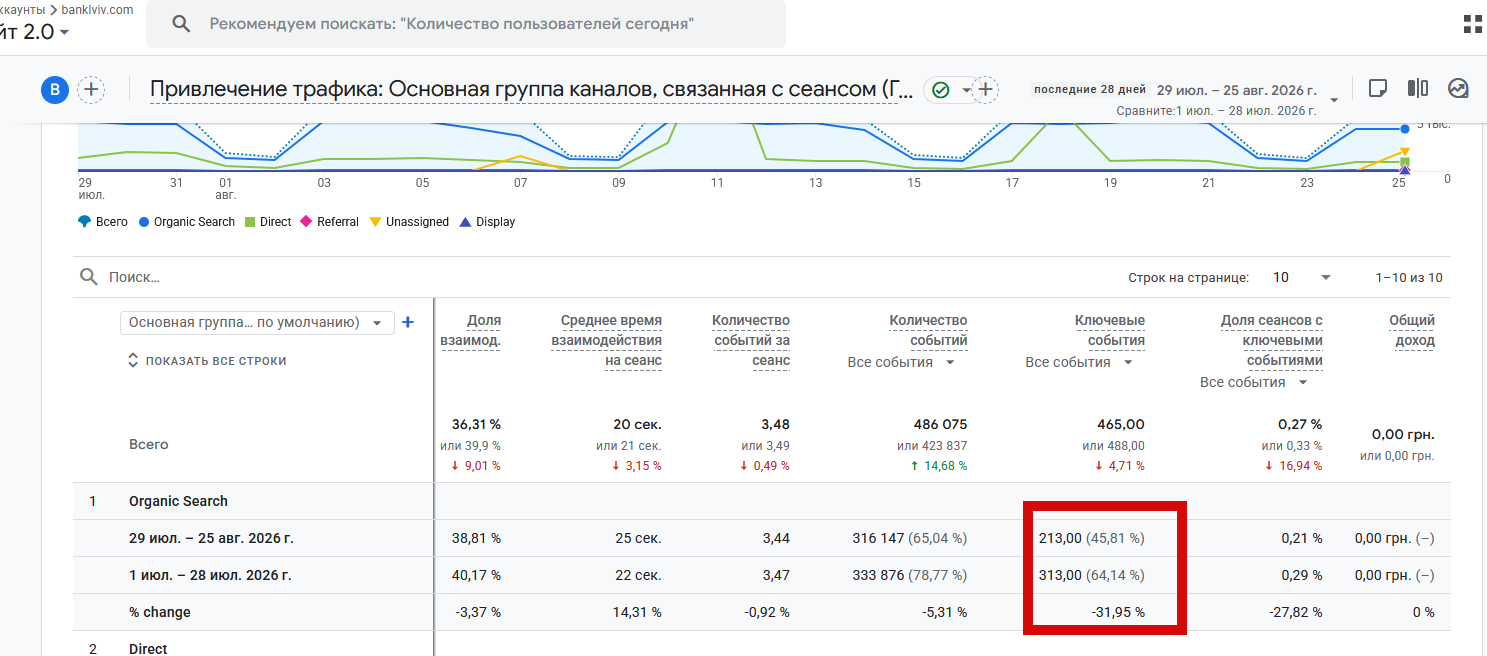Open the compare columns icon

(x=1417, y=89)
